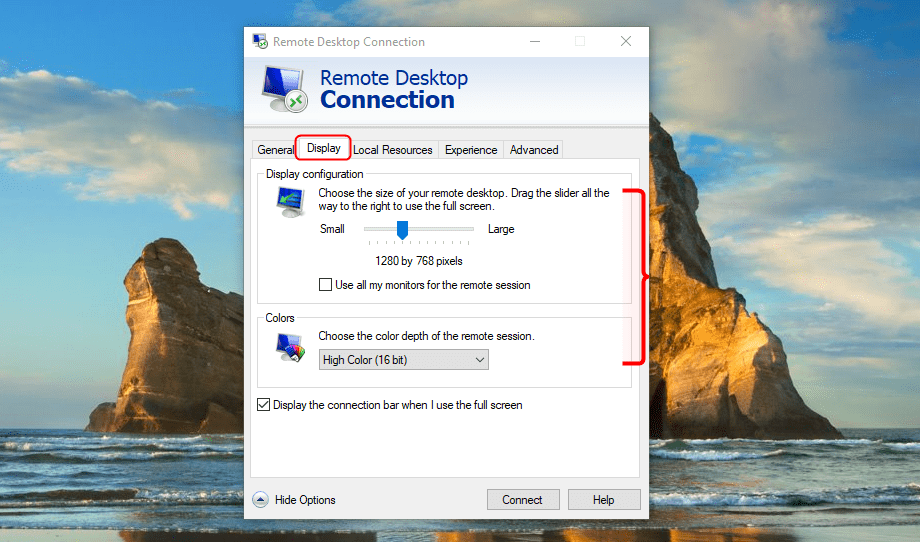Viewport: 920px width, 542px height.
Task: Click the Choose the color depth text
Action: coord(427,336)
